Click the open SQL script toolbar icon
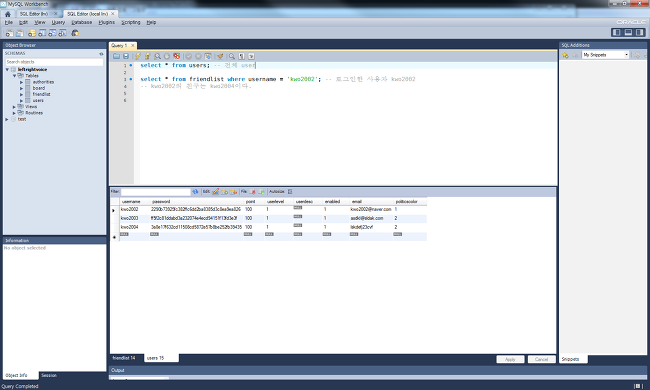This screenshot has height=390, width=650. click(19, 33)
